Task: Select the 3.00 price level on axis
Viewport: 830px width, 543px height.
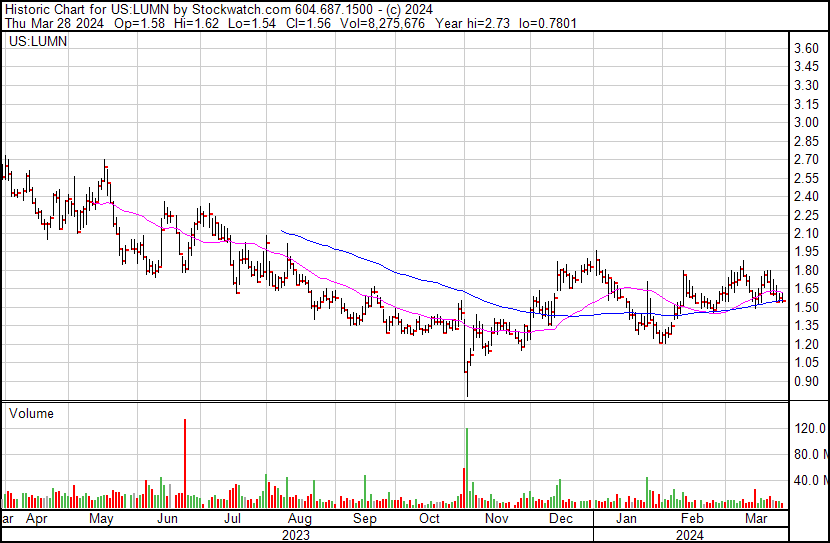Action: pyautogui.click(x=805, y=123)
